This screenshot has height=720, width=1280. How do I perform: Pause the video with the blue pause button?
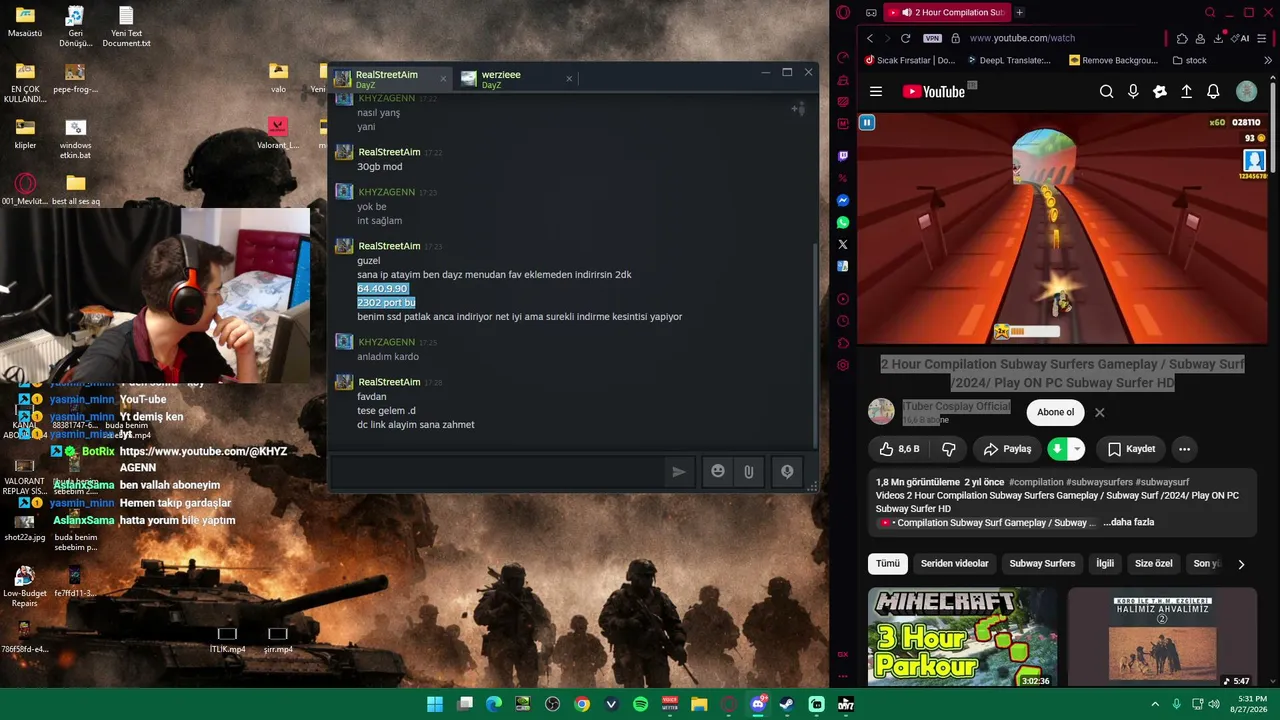coord(867,122)
